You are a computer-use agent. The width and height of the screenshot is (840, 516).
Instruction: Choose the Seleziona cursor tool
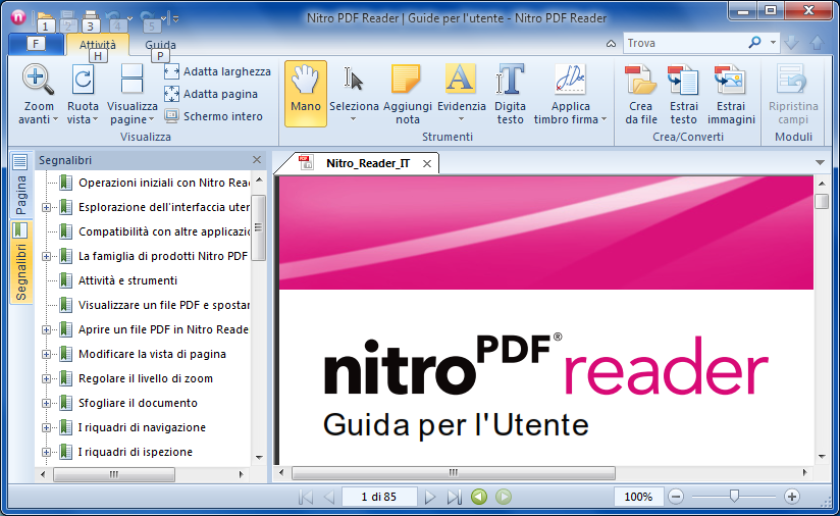(354, 80)
